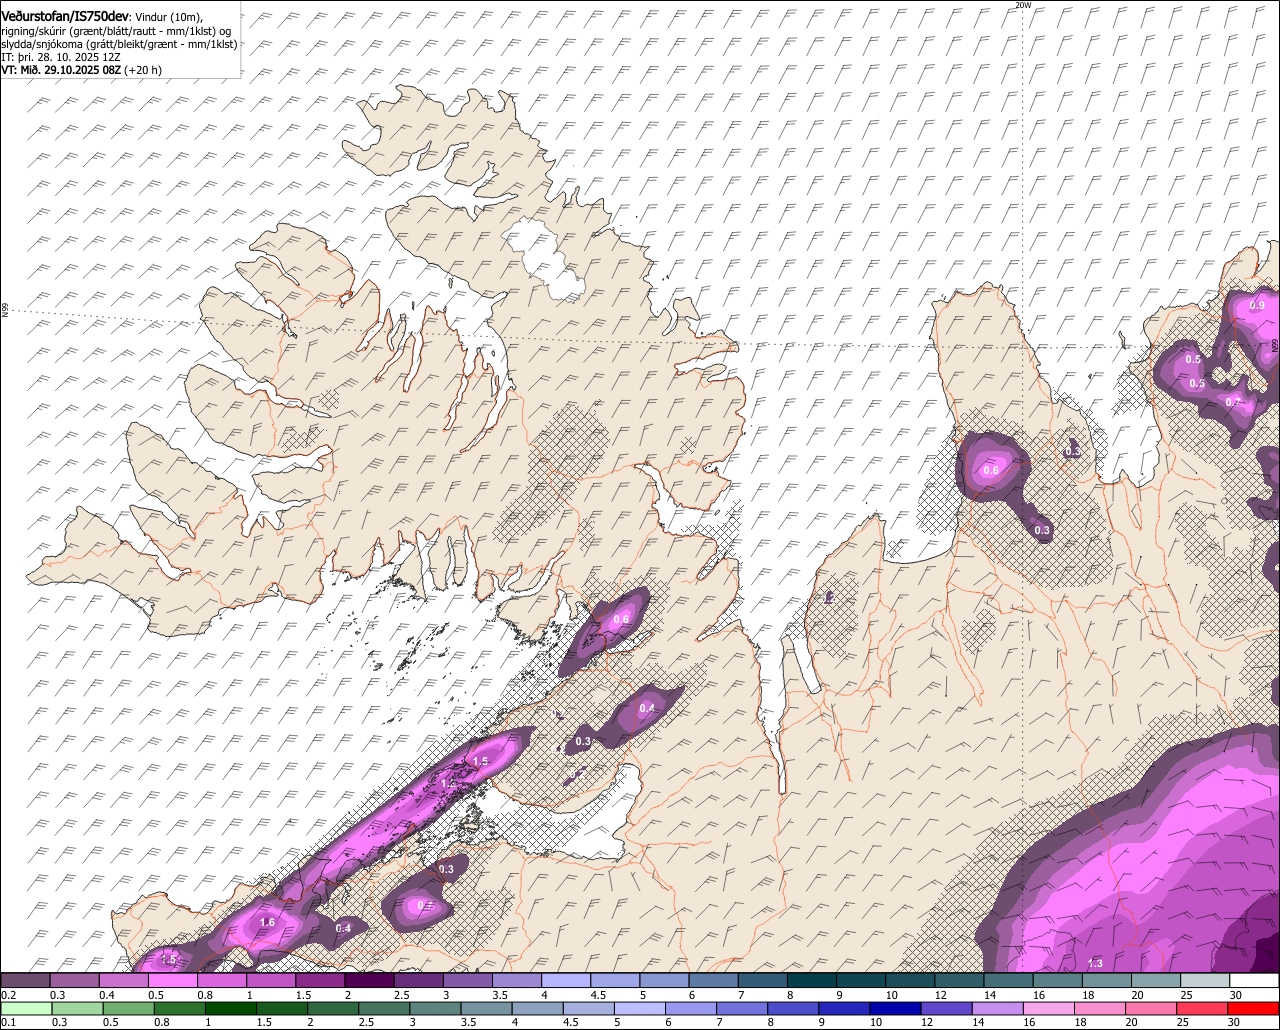Pick upper legend swatch between 0.2 and 0.3
1280x1030 pixels.
25,981
